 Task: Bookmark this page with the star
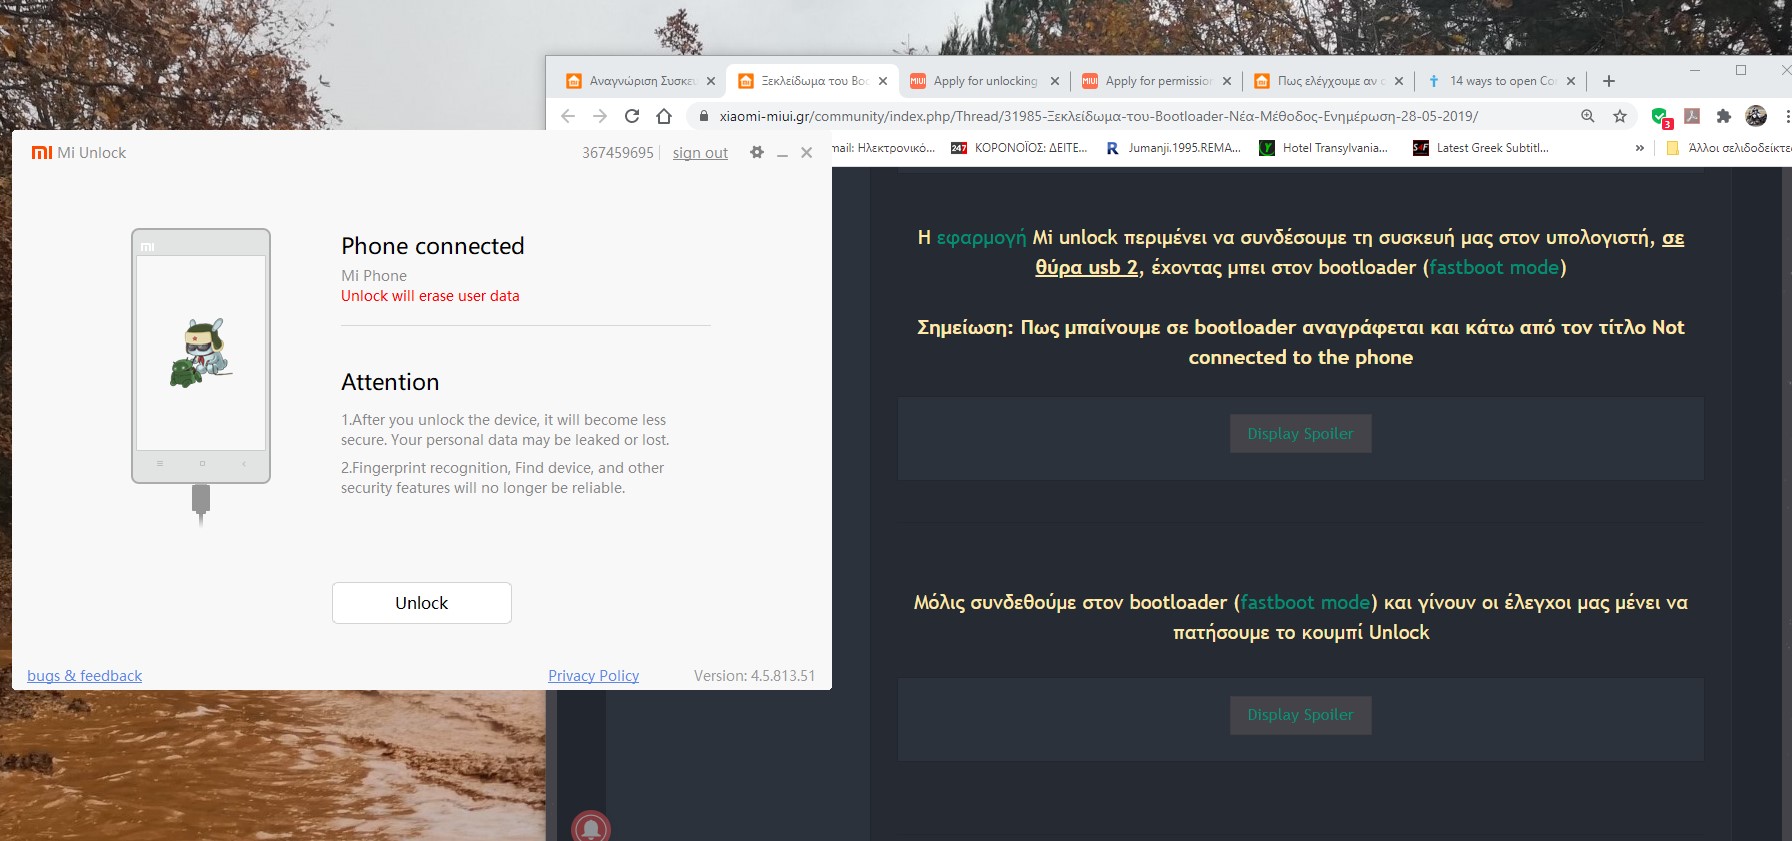(x=1620, y=116)
